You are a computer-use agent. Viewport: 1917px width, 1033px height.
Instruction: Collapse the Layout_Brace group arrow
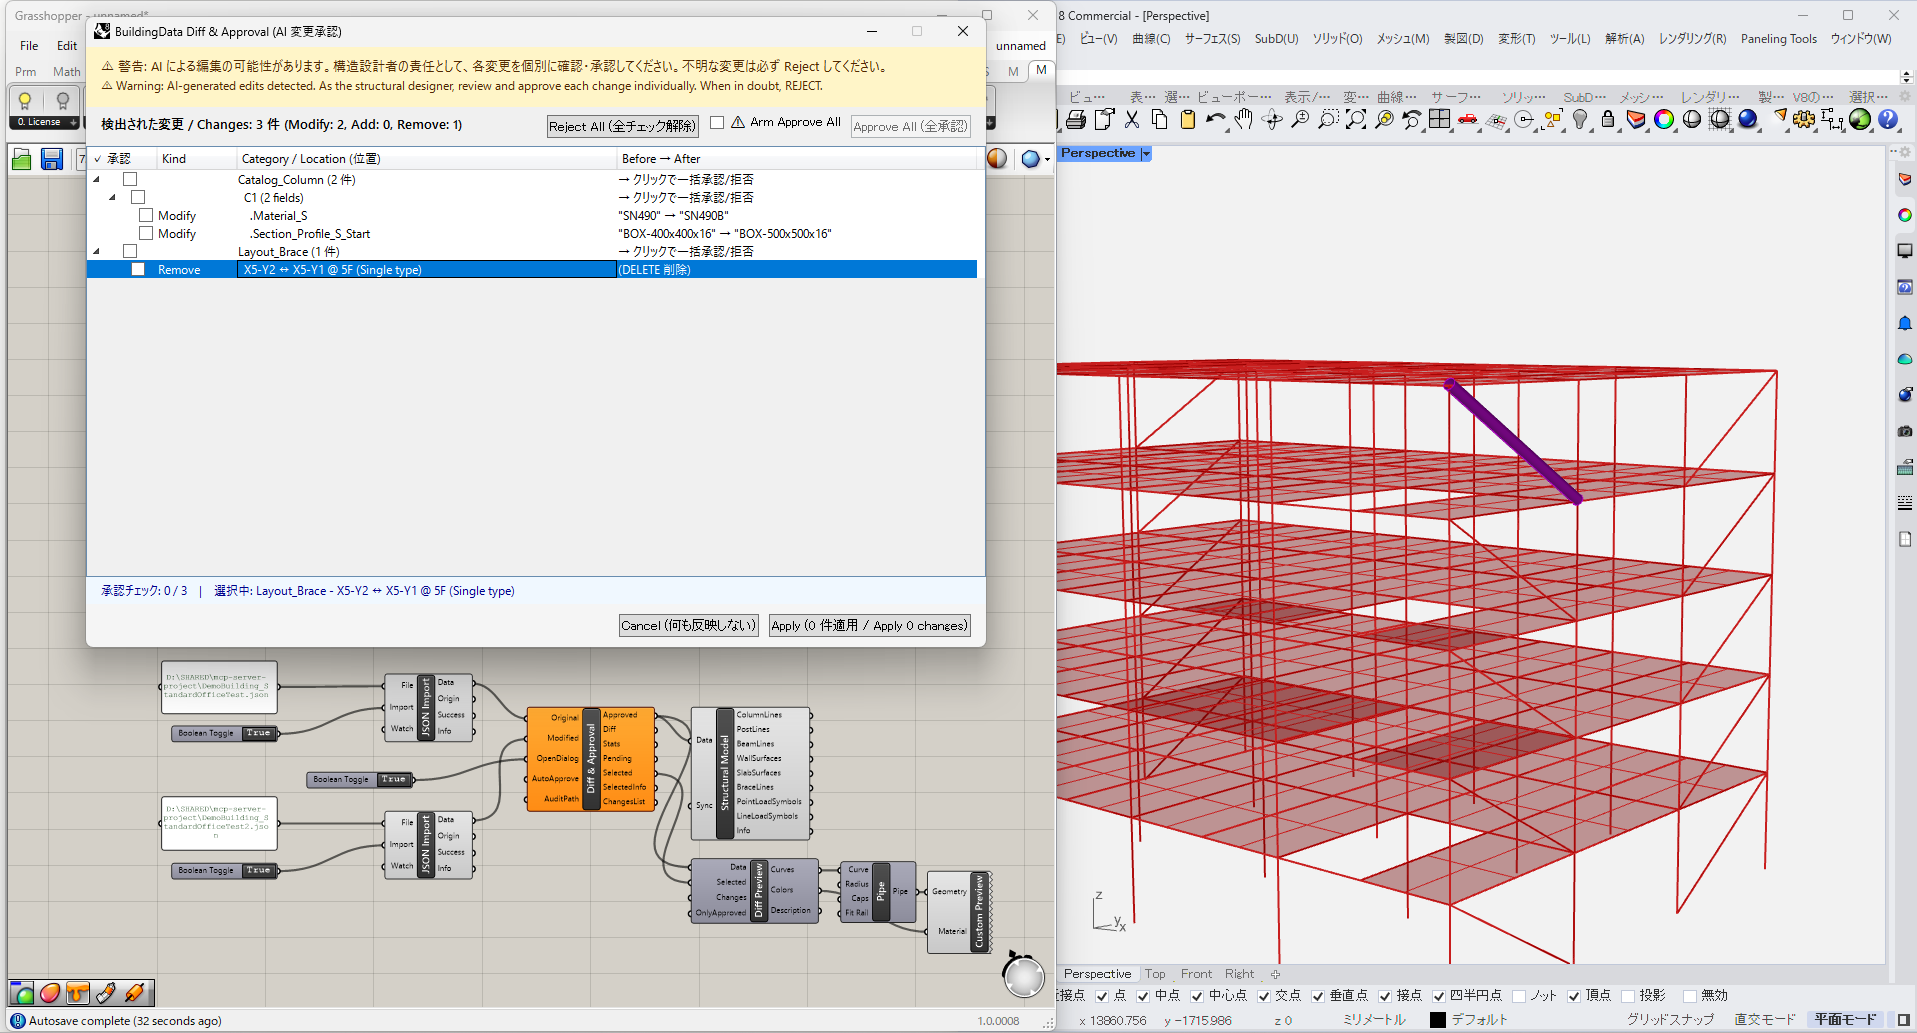tap(97, 252)
